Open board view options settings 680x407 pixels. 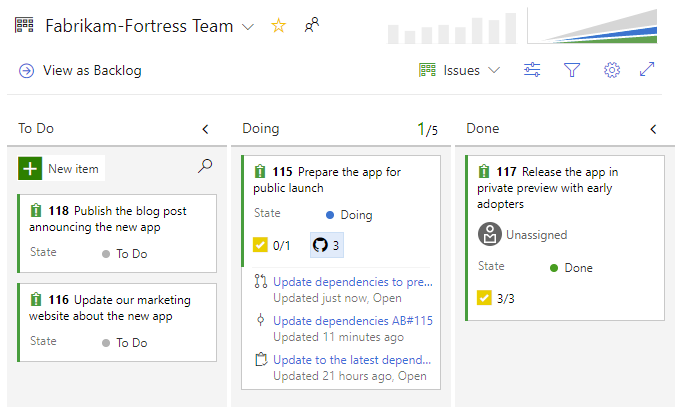point(532,70)
